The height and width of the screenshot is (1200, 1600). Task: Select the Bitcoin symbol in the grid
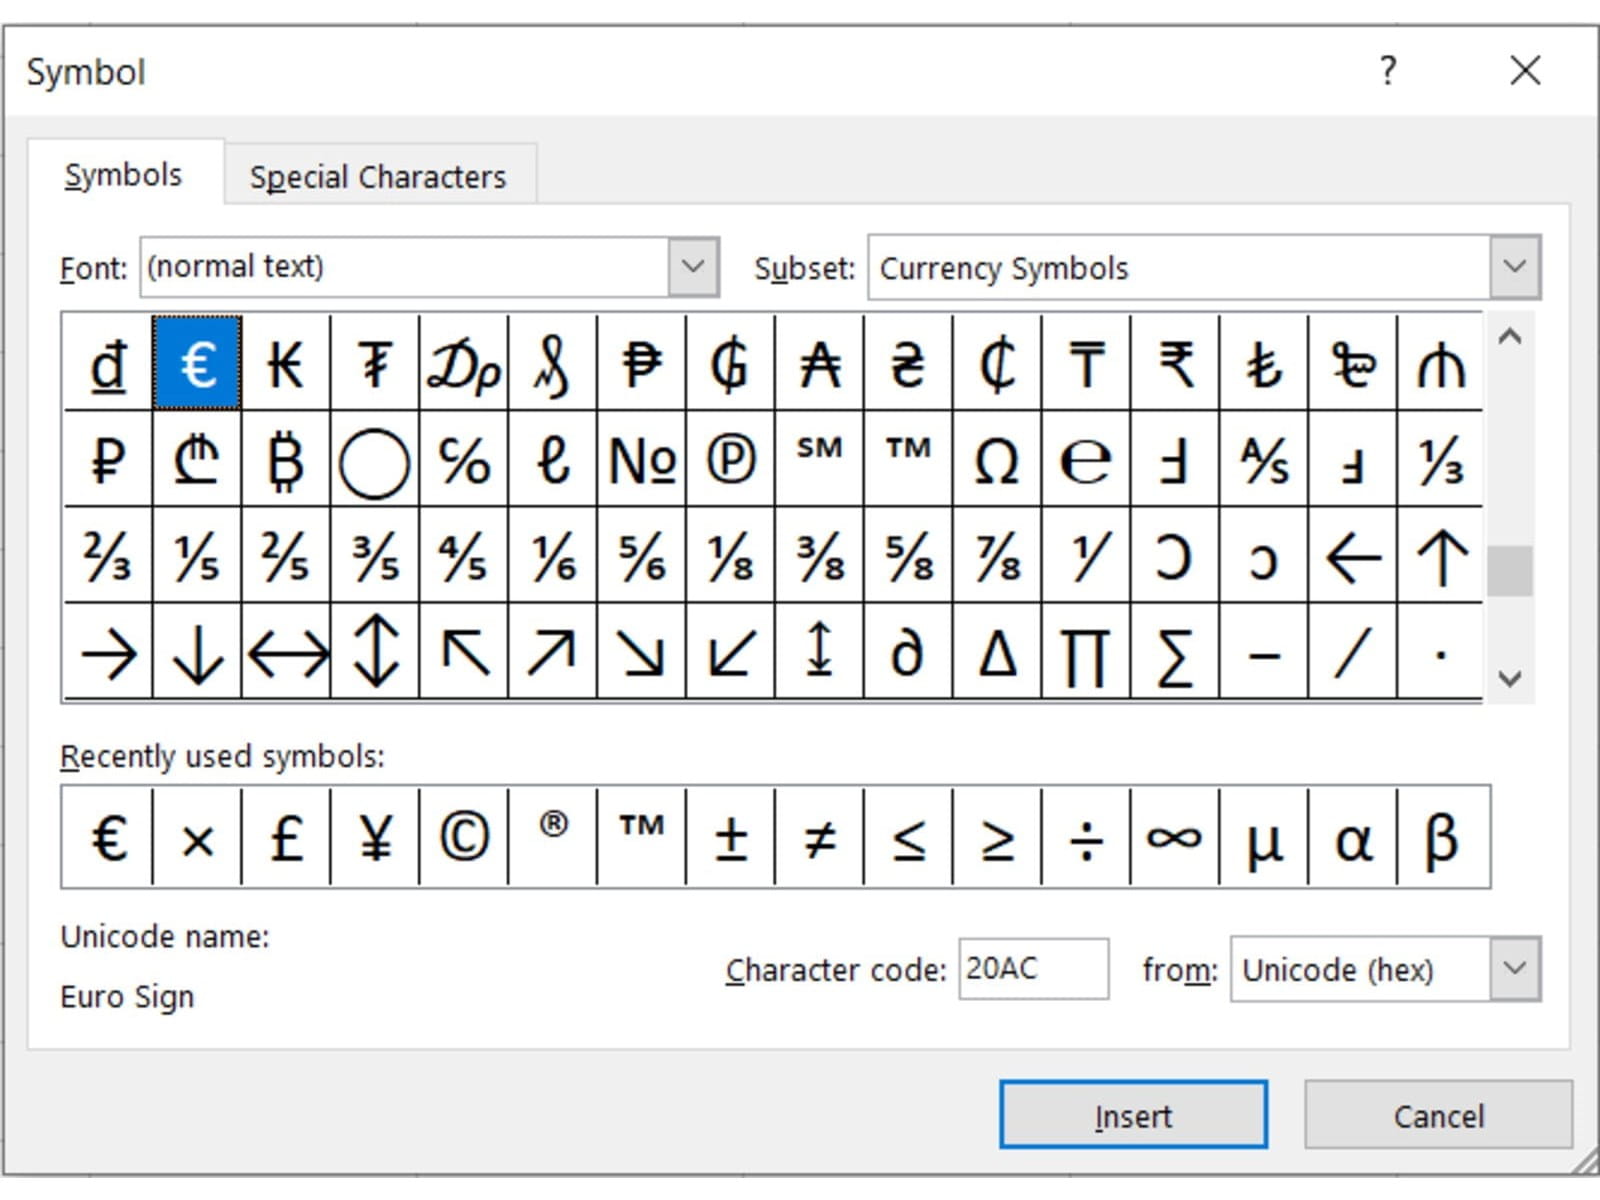pyautogui.click(x=285, y=461)
